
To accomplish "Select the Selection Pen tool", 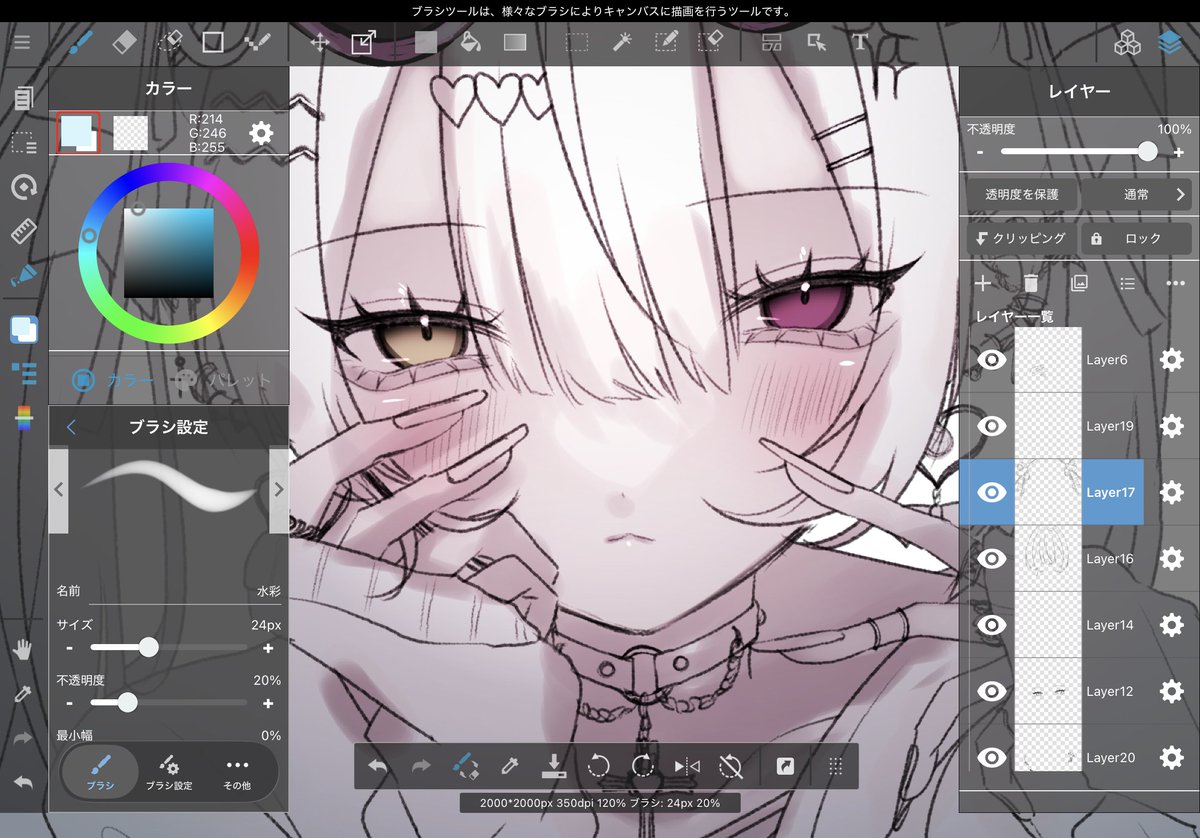I will 666,42.
